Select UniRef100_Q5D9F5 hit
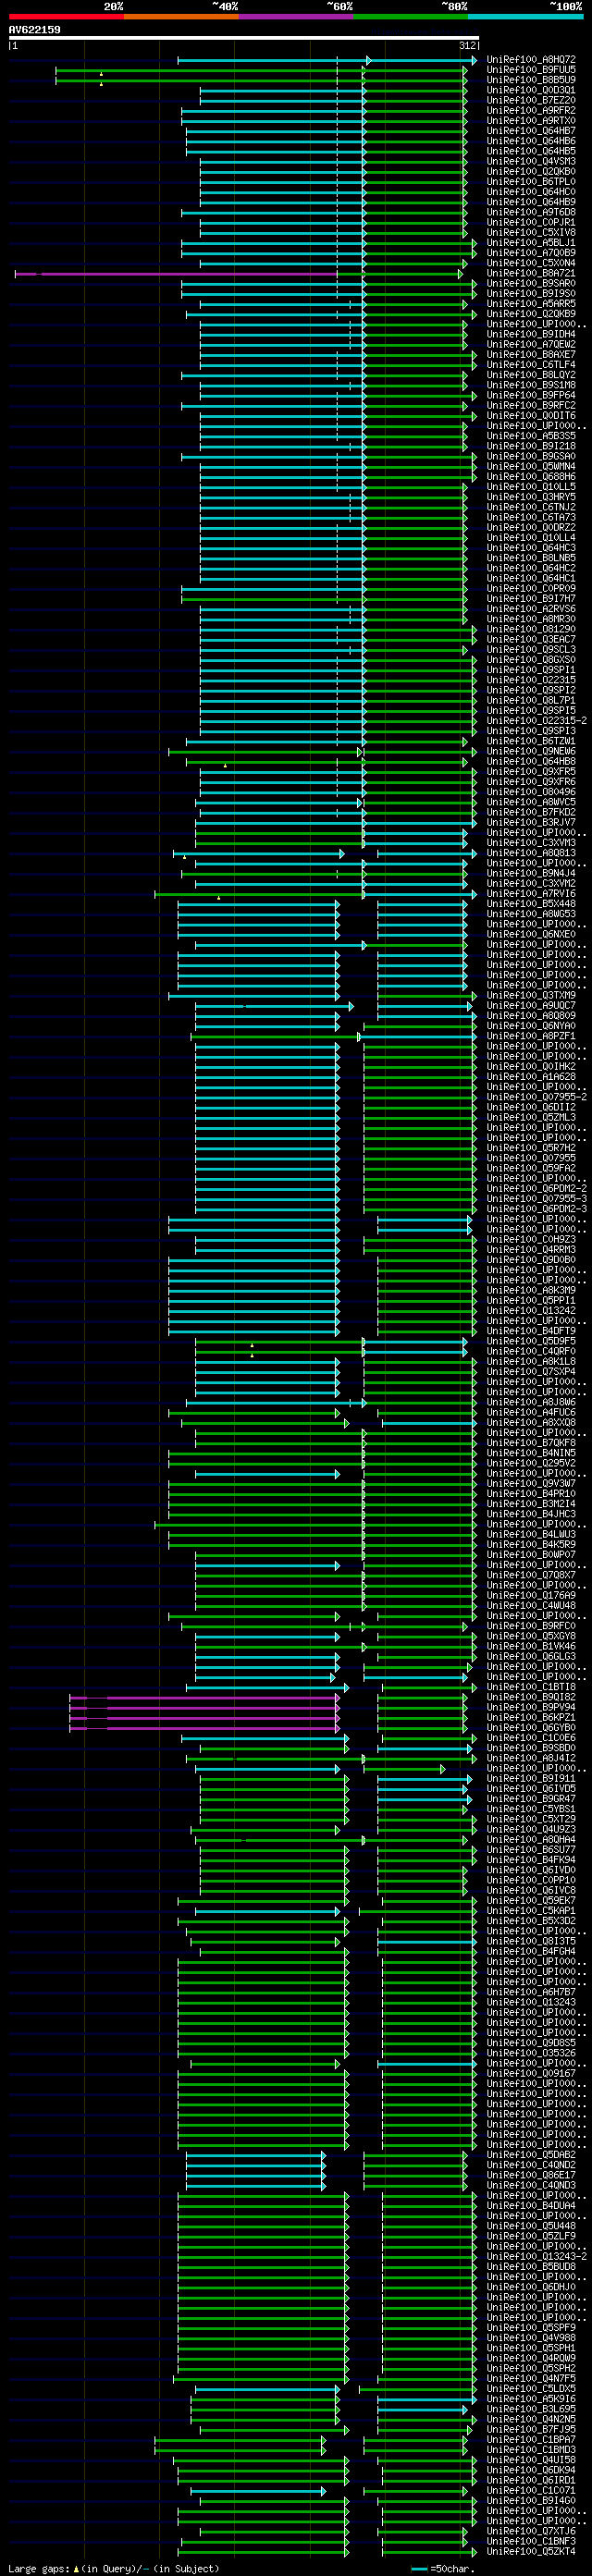 point(531,1342)
